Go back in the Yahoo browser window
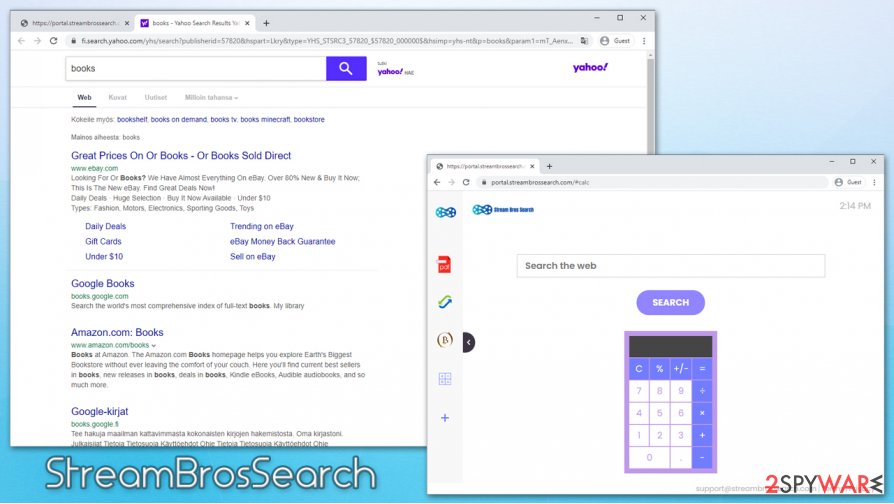 coord(22,41)
